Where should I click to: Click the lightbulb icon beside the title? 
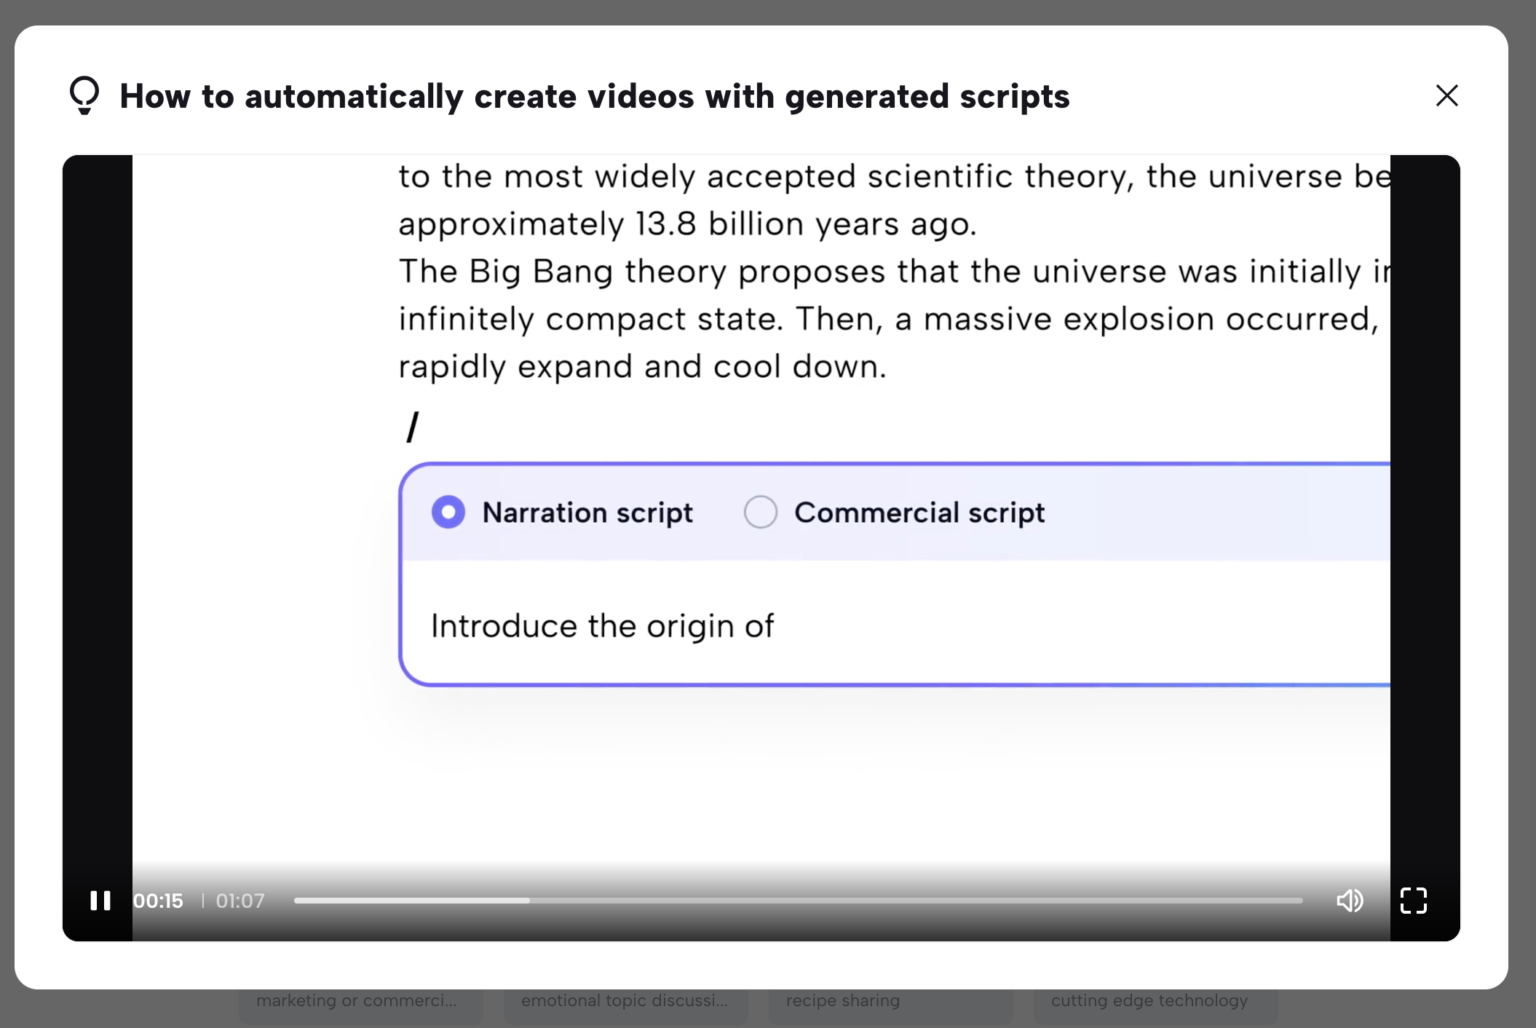point(85,96)
